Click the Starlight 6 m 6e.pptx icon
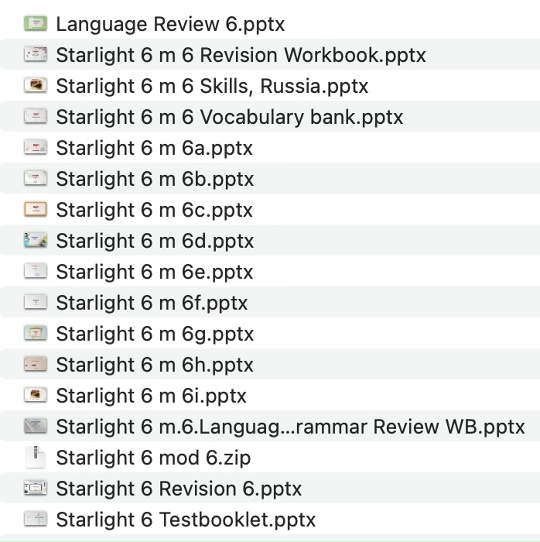 (36, 271)
